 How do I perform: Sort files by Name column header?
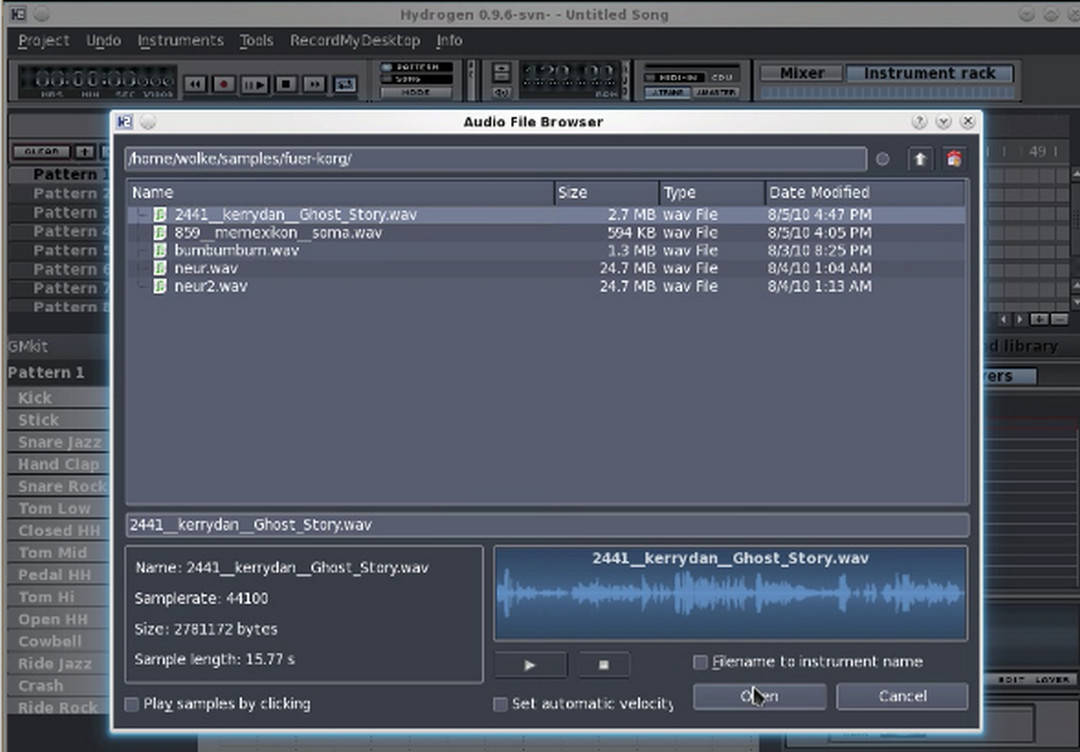point(340,193)
